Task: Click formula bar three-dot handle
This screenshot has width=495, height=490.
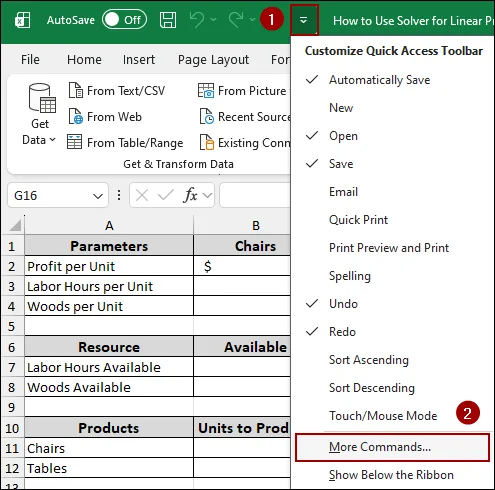Action: pos(119,195)
